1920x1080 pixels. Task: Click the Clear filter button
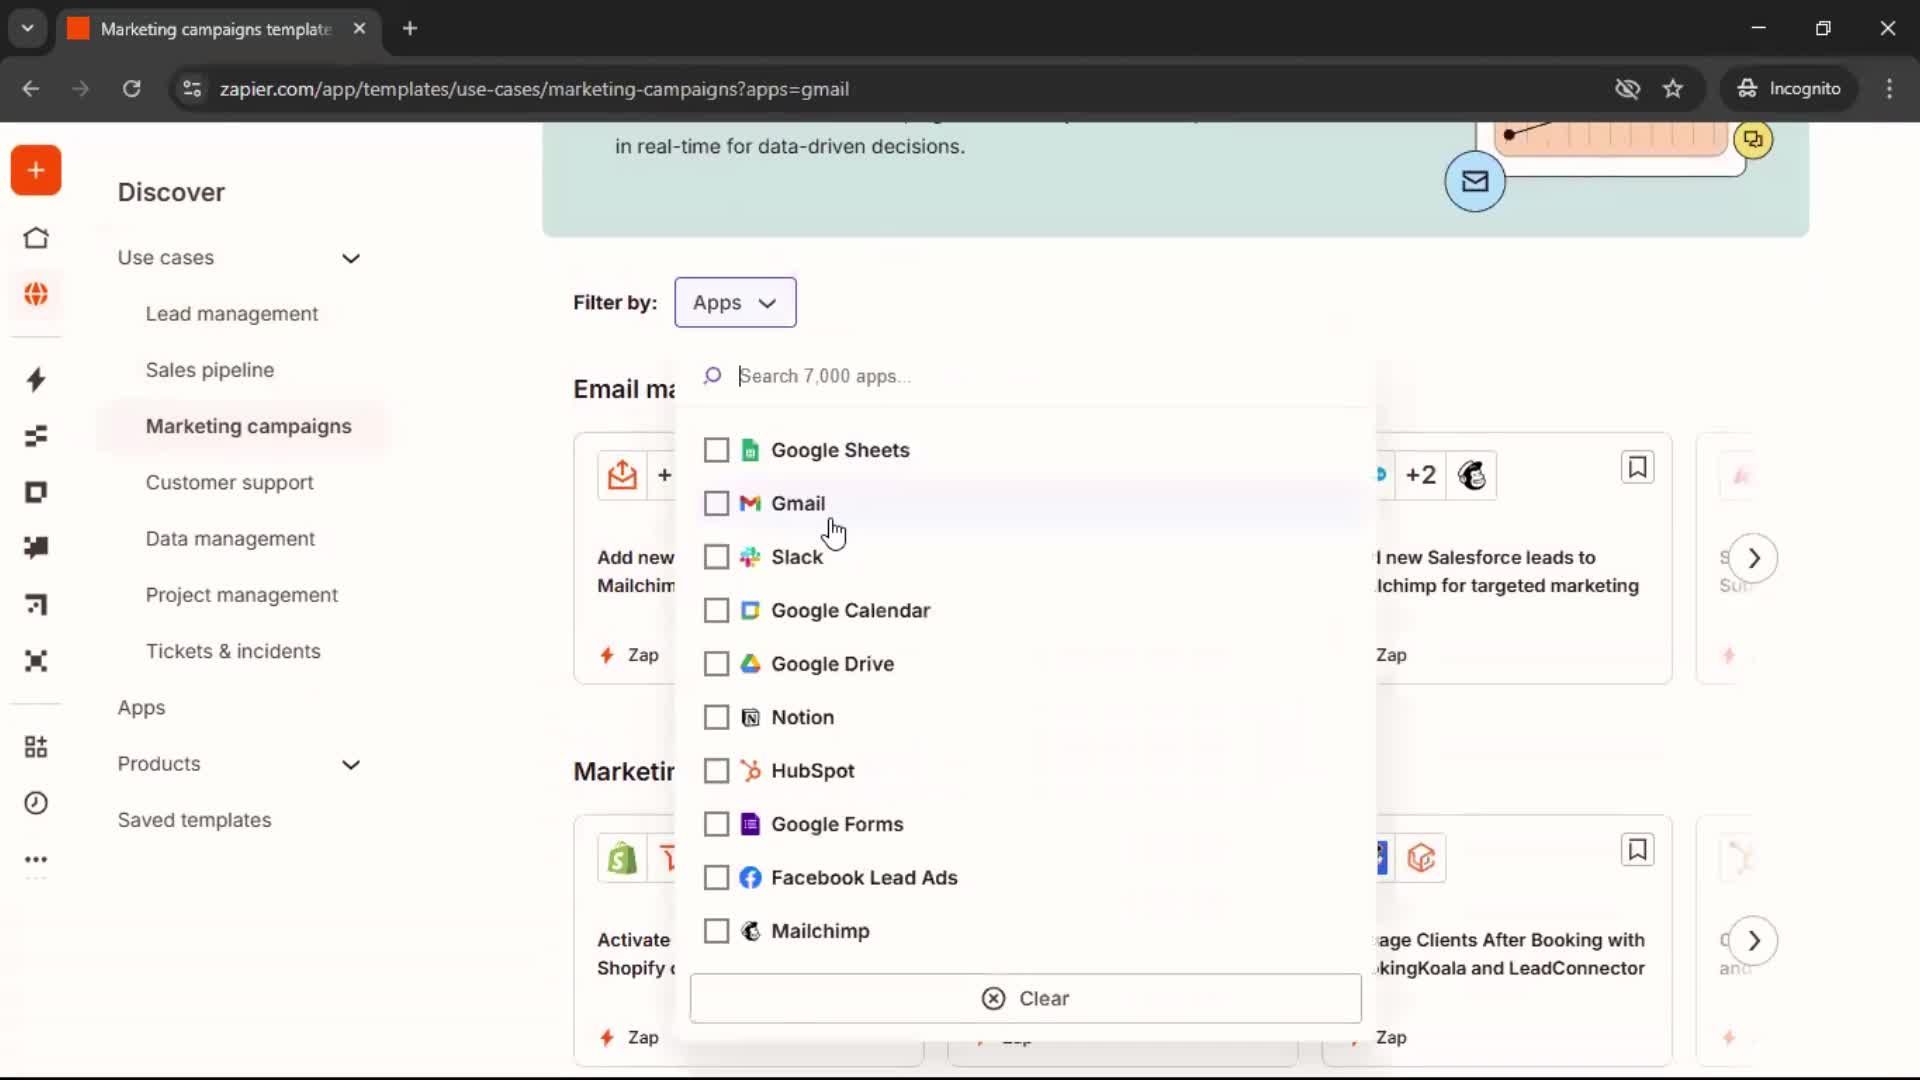1025,999
